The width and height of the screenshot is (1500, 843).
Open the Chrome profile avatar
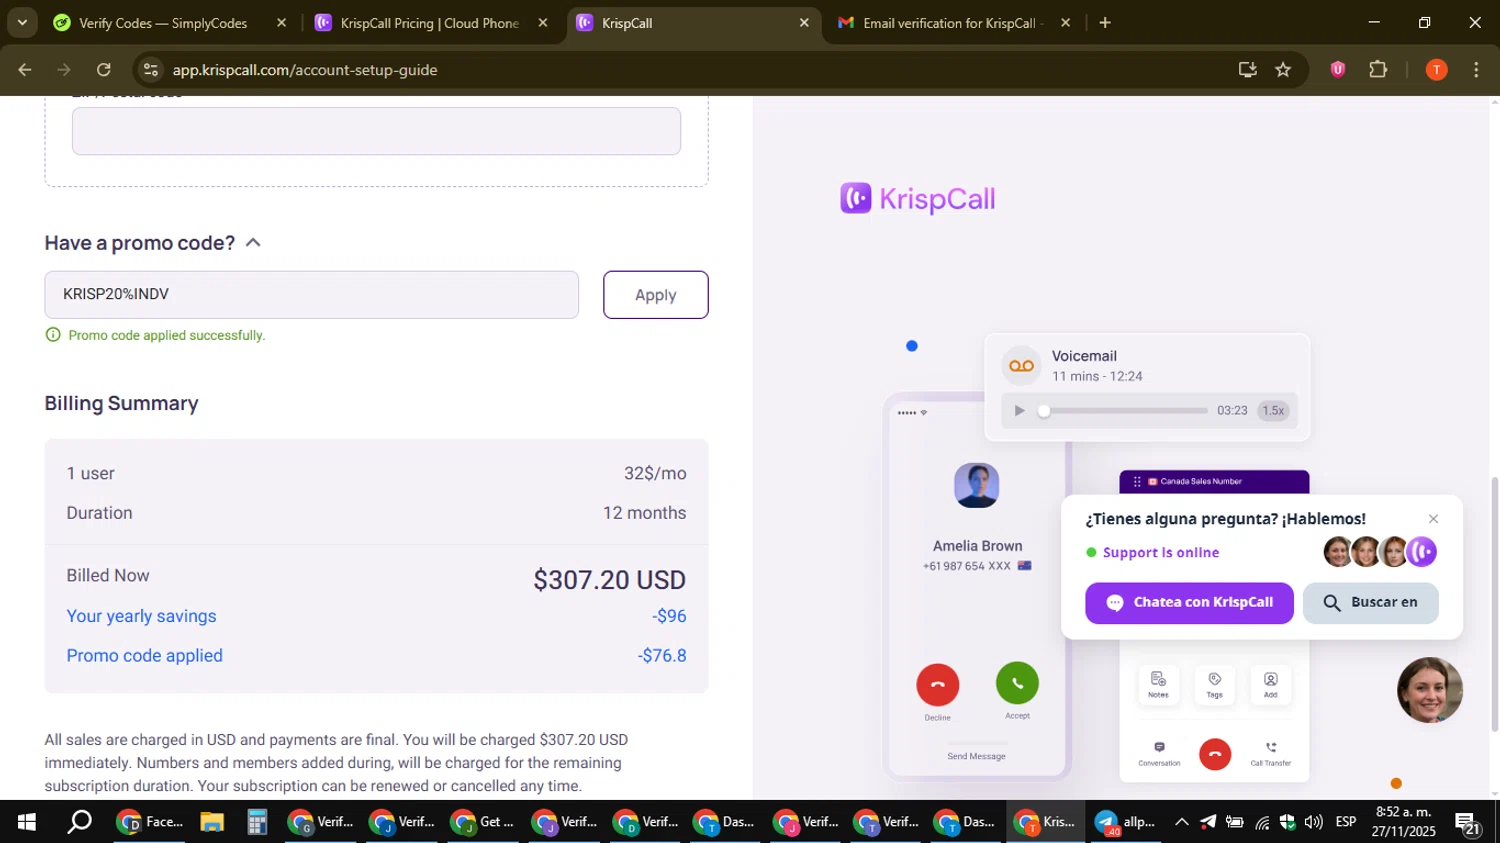pyautogui.click(x=1436, y=70)
